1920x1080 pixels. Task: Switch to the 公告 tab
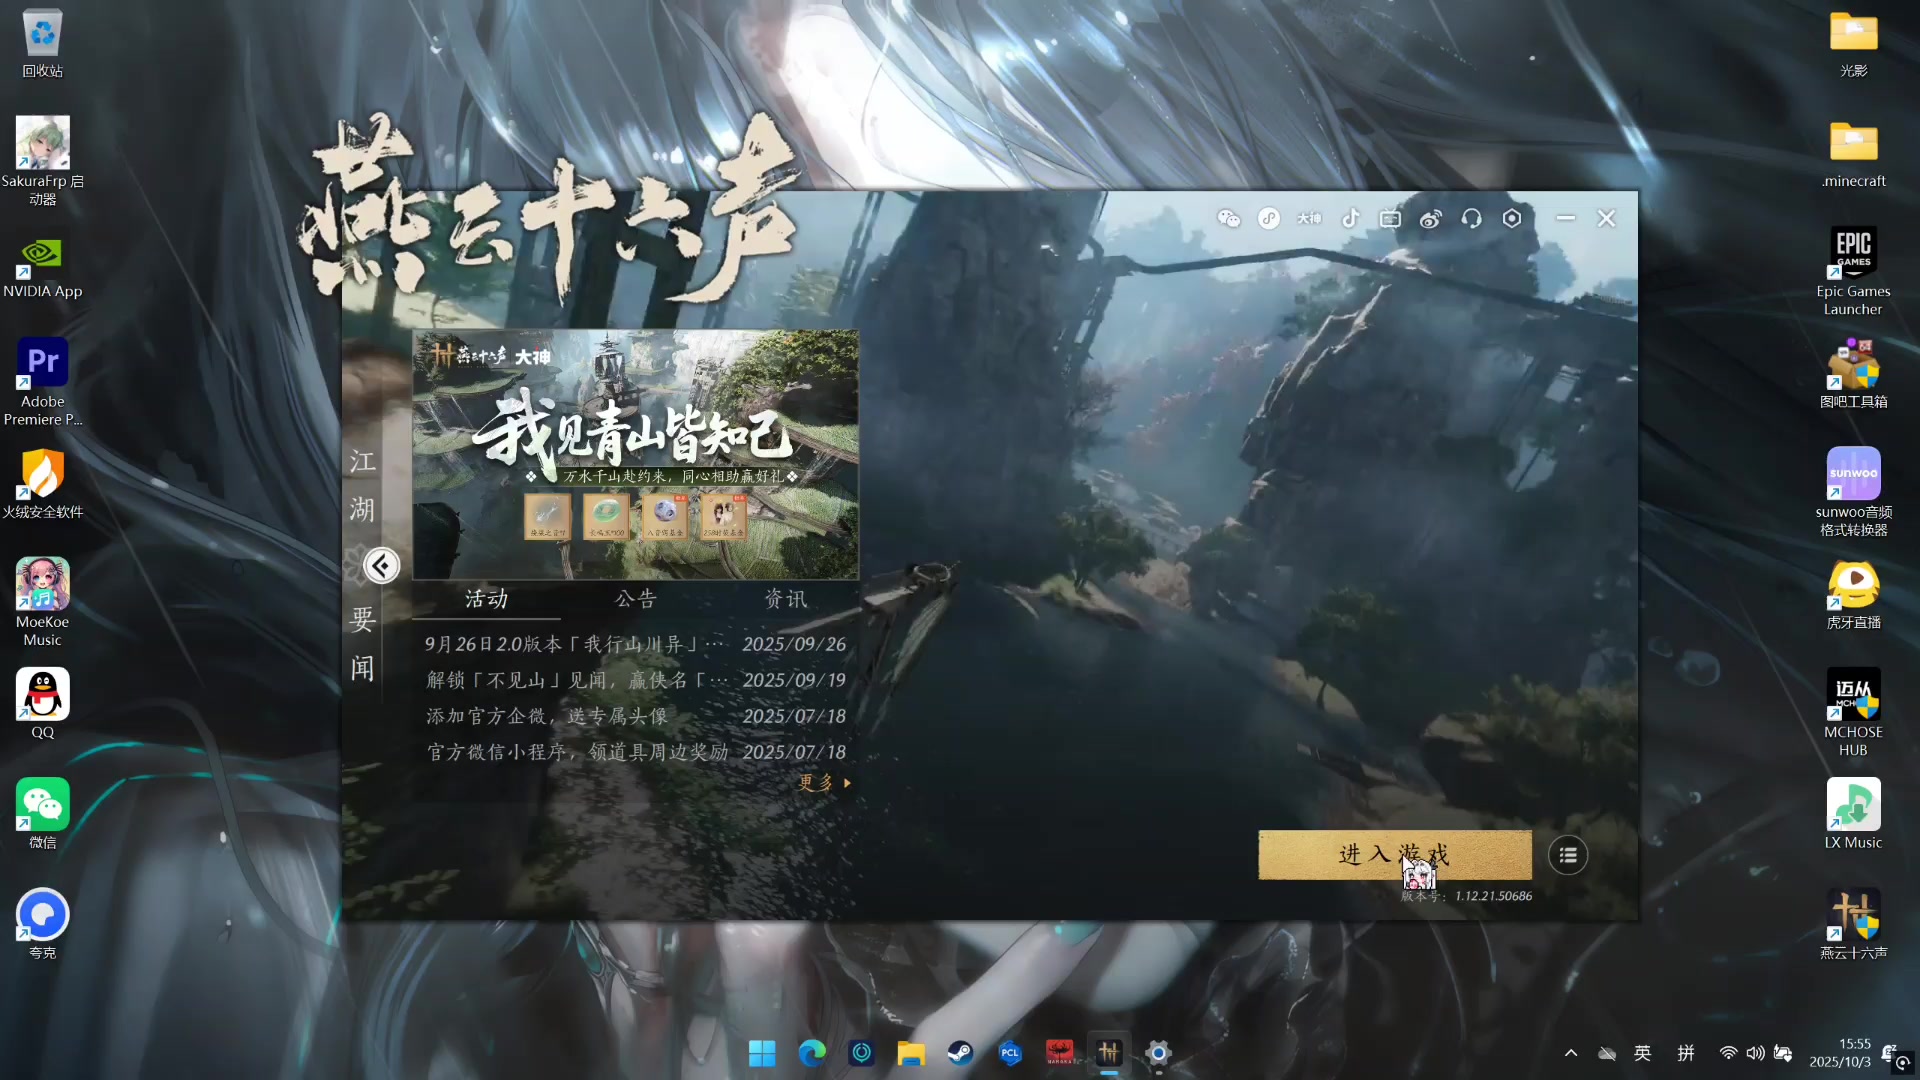pos(635,599)
